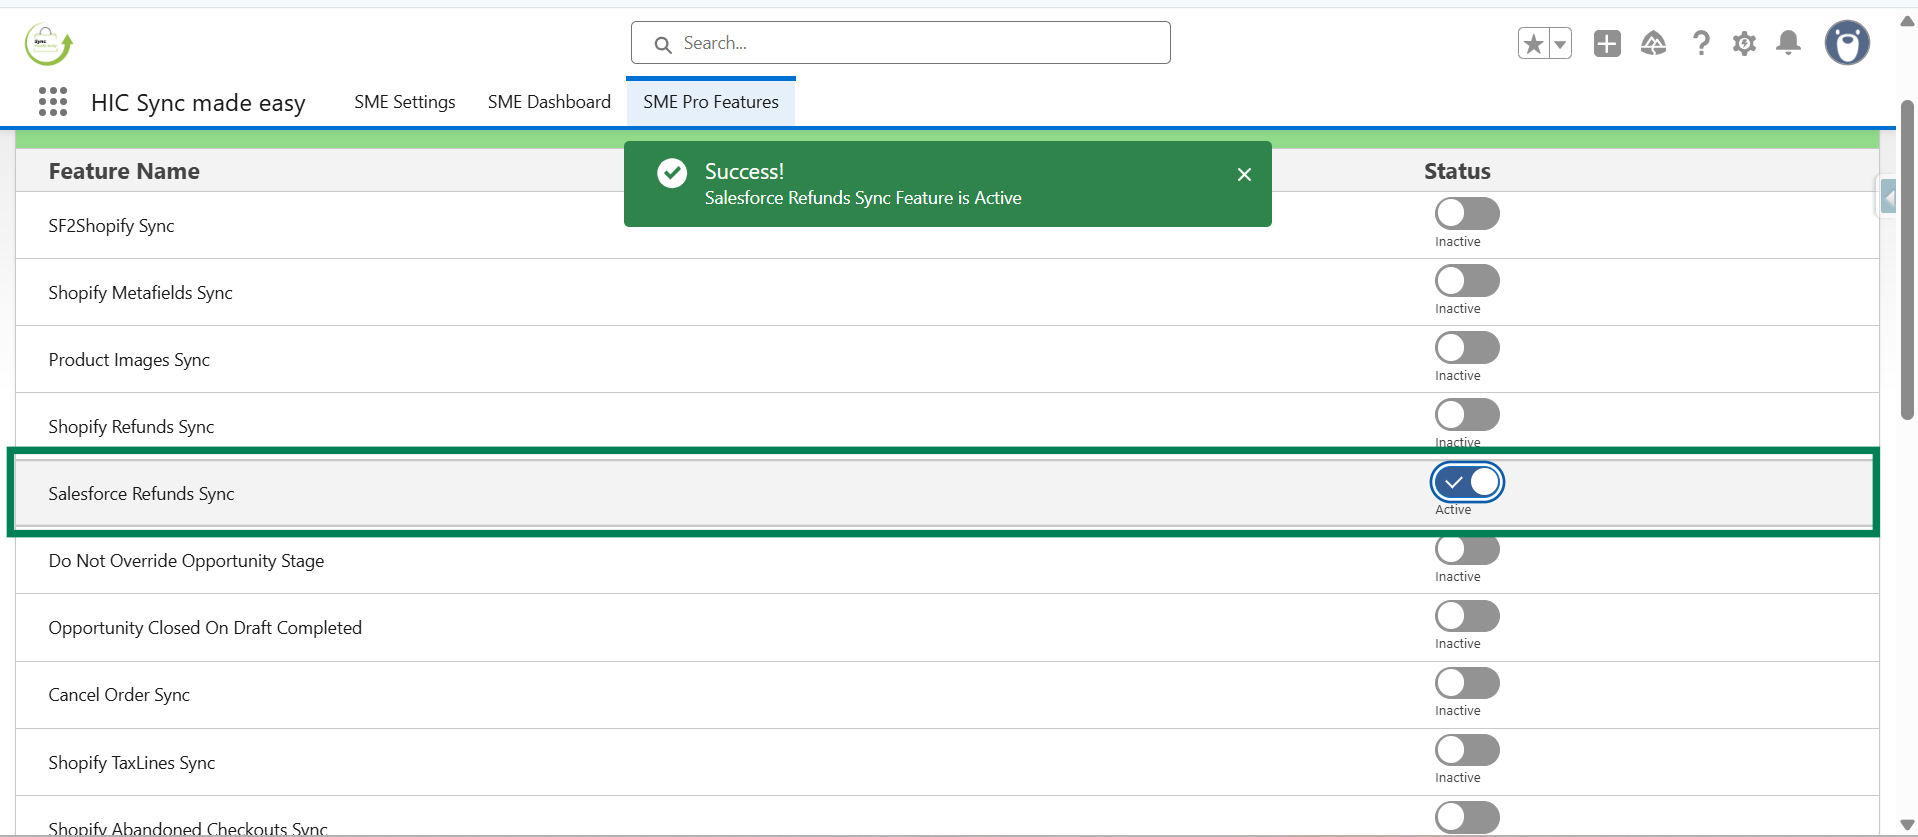Enable the Shopify Metafields Sync toggle
This screenshot has height=837, width=1918.
coord(1467,280)
